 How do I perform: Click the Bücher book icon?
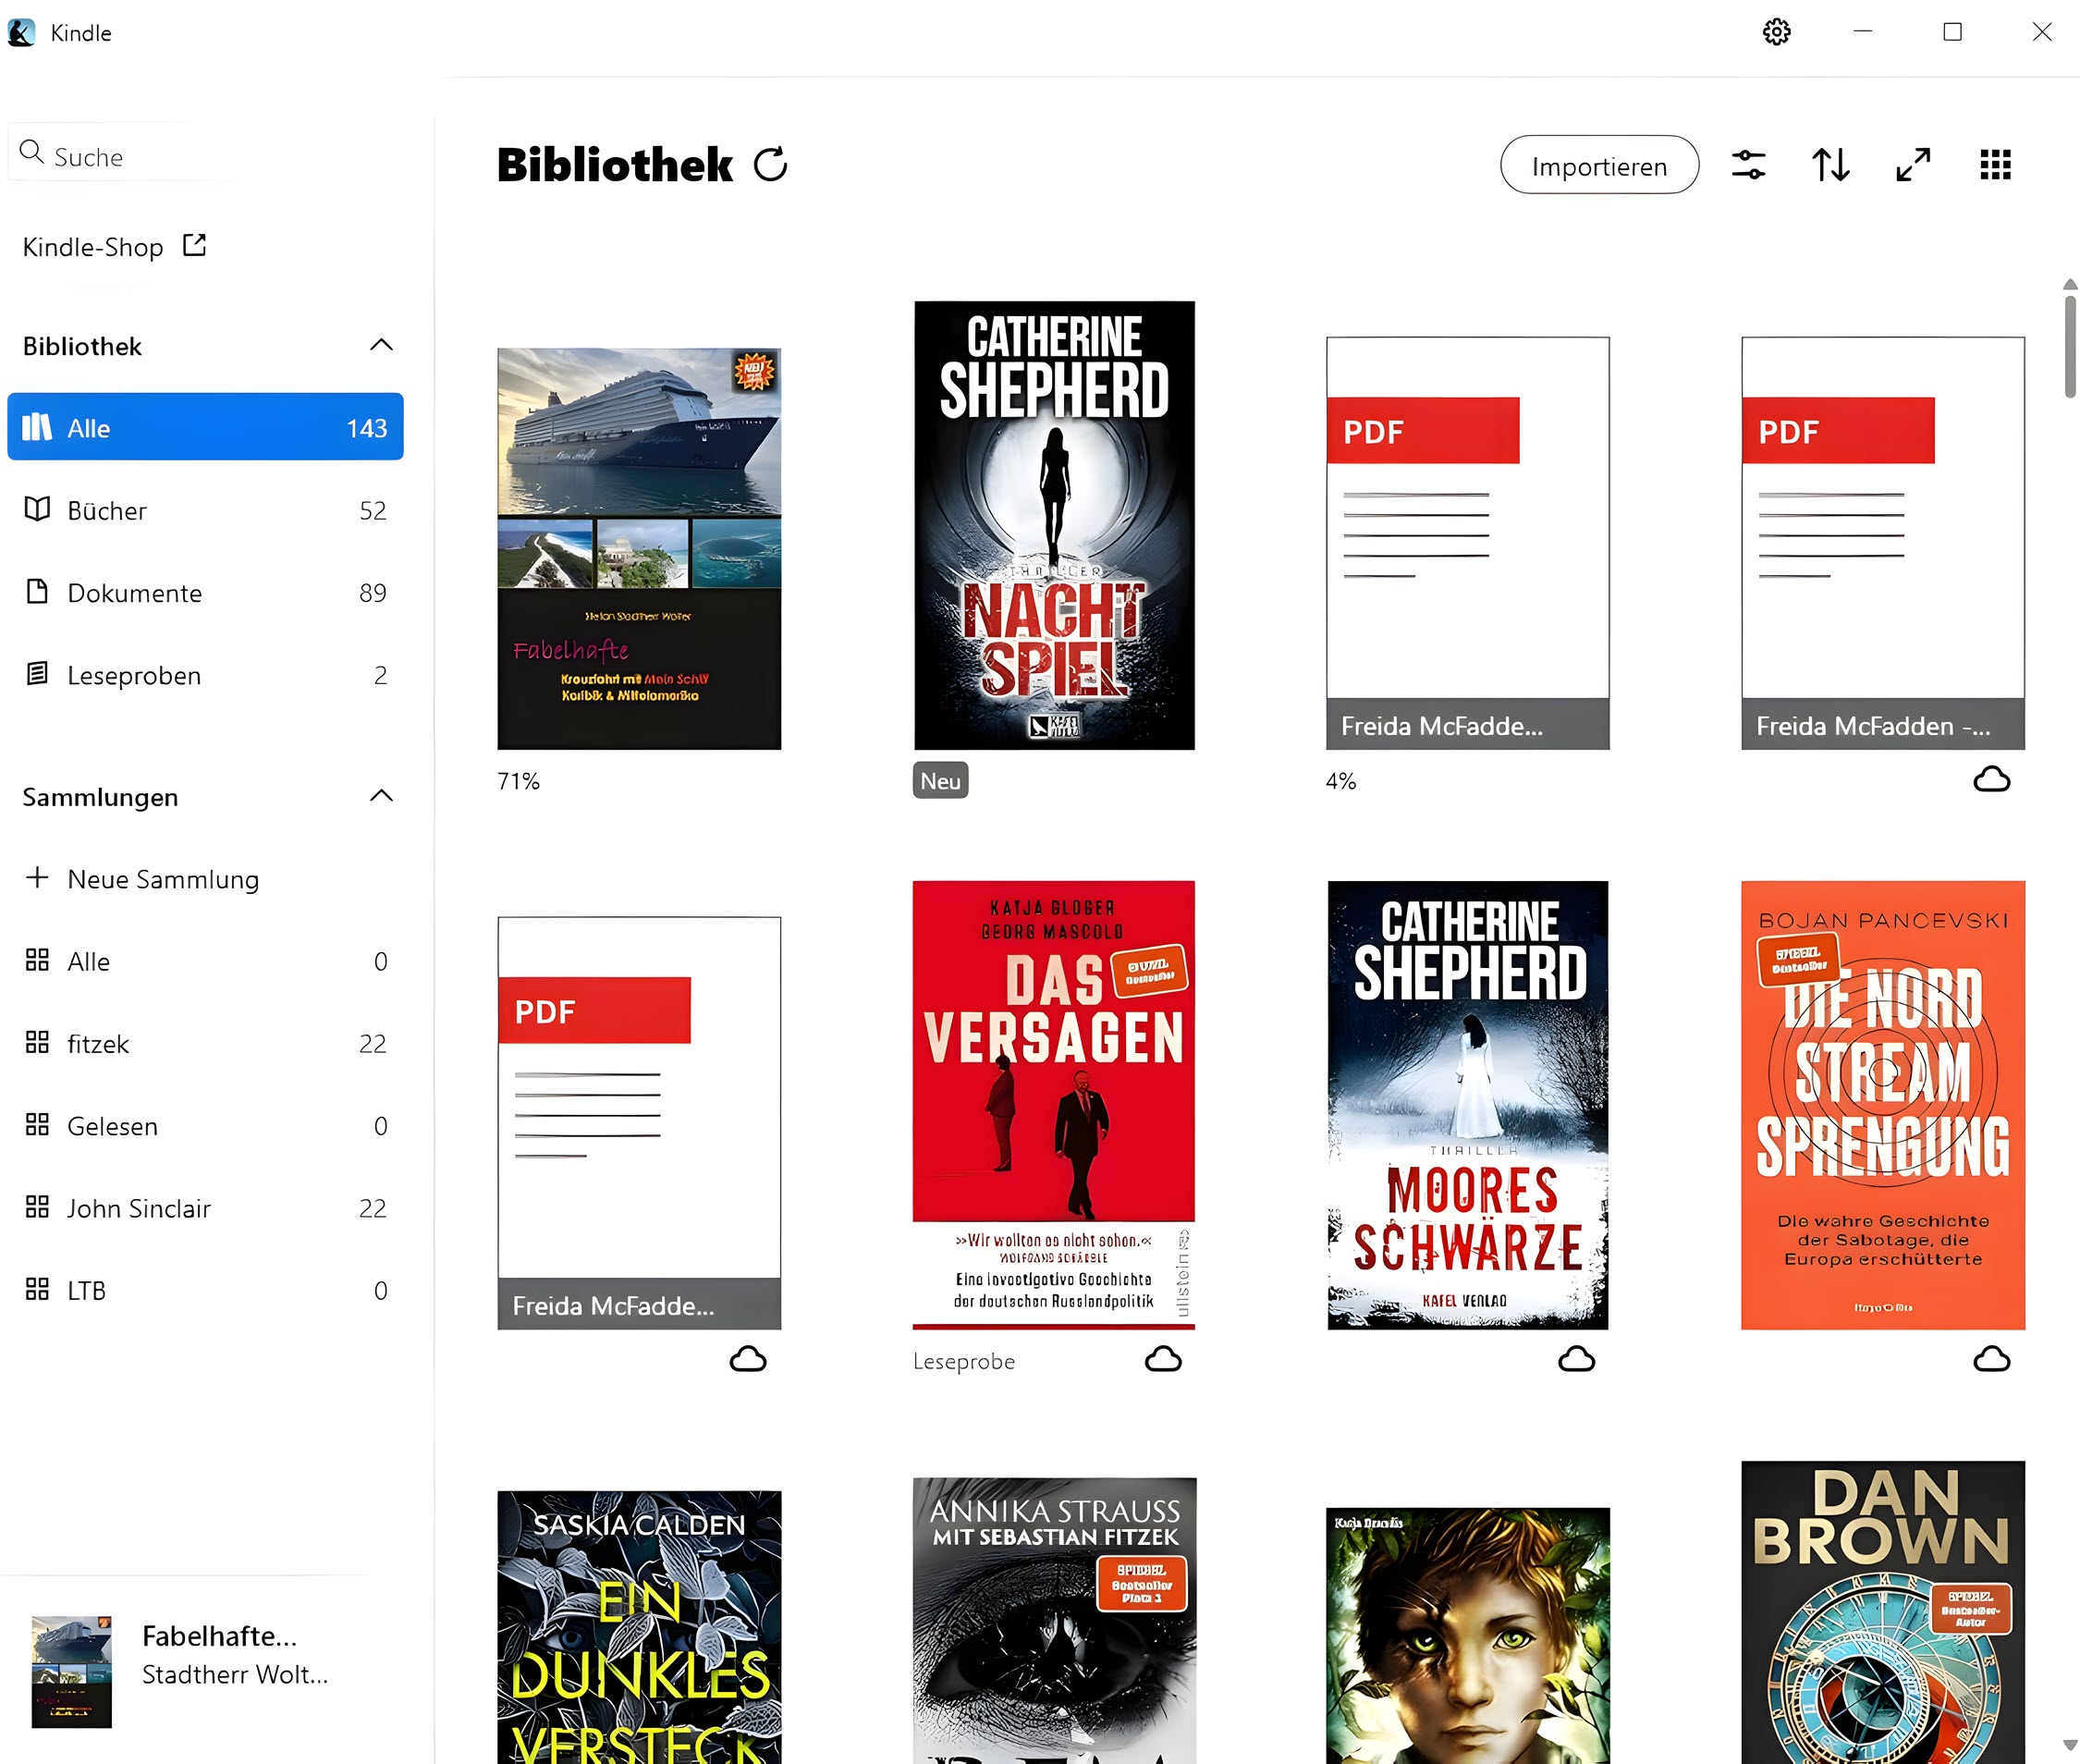[37, 509]
